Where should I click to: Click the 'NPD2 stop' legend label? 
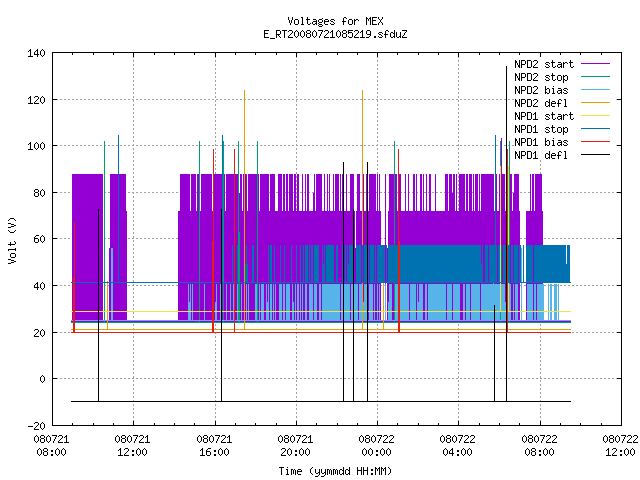(541, 77)
